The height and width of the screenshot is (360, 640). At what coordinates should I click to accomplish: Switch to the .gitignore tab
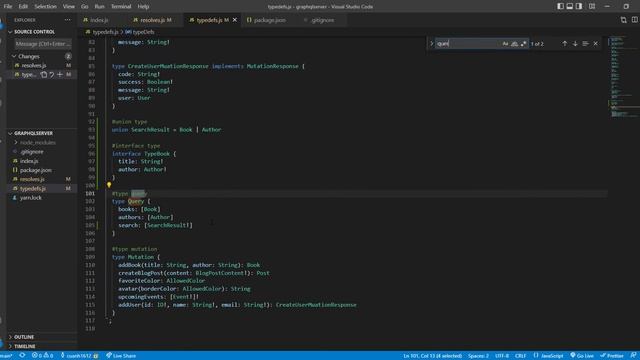click(322, 20)
